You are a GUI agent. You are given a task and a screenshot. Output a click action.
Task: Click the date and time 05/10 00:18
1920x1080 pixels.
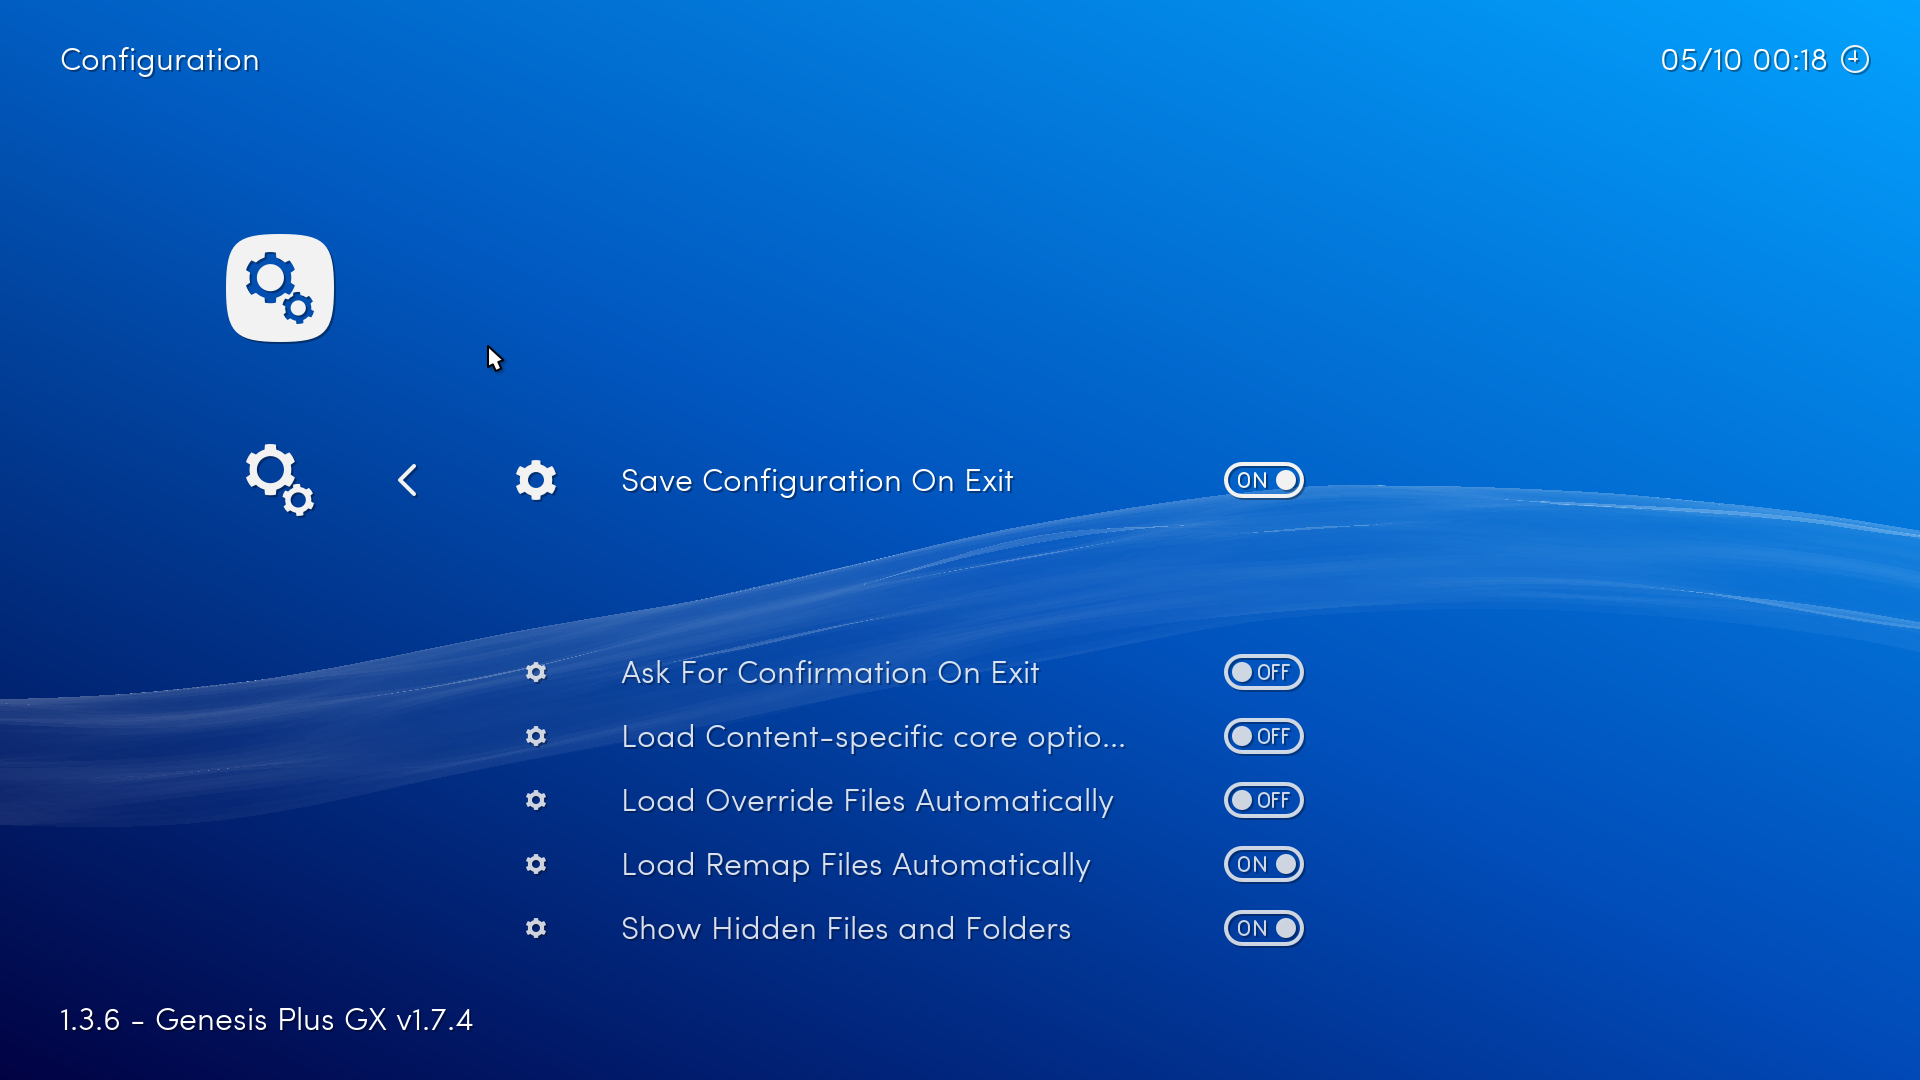click(x=1744, y=60)
